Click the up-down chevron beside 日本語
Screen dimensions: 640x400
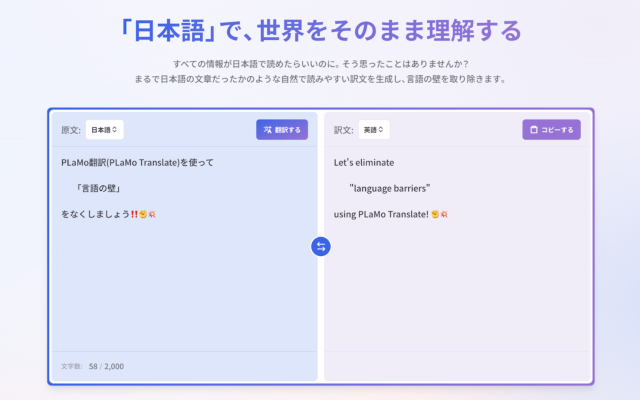[x=116, y=130]
